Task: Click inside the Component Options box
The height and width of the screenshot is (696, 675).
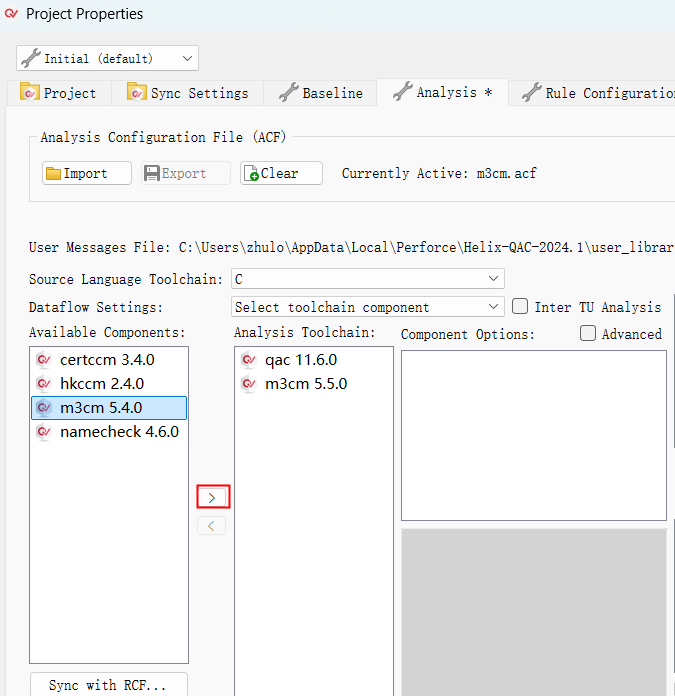Action: 533,435
